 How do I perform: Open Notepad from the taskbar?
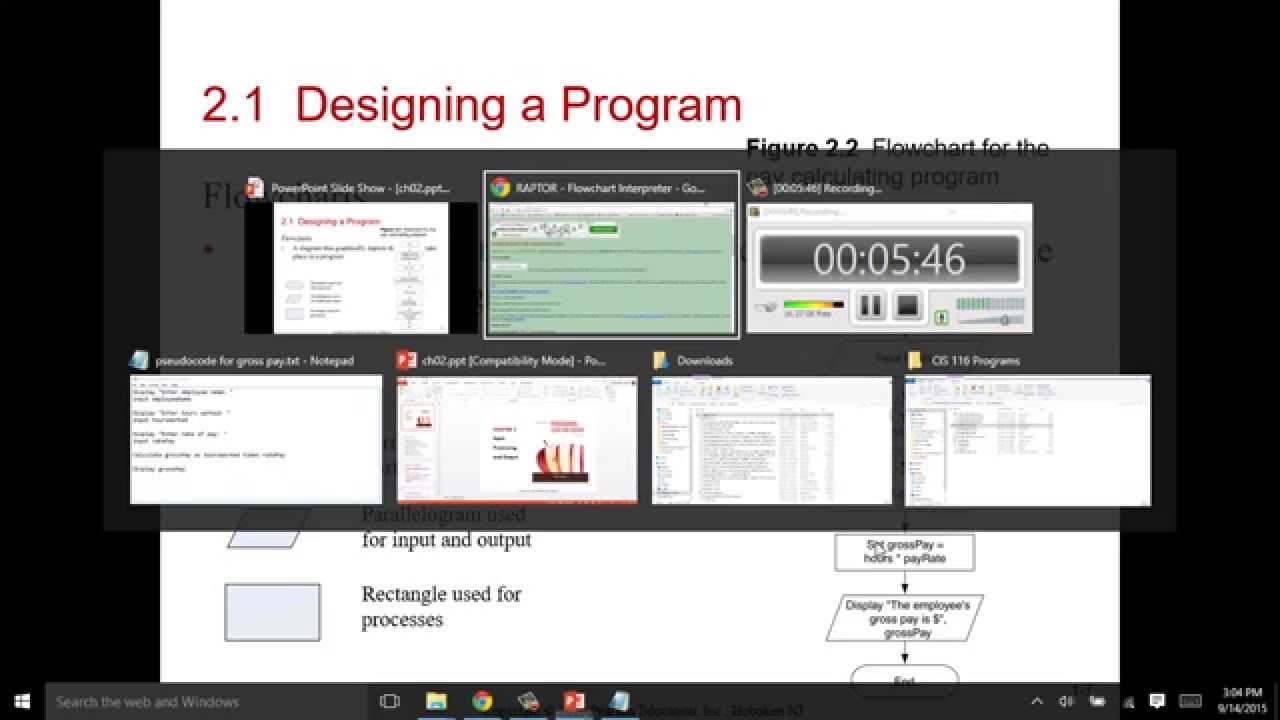(620, 701)
